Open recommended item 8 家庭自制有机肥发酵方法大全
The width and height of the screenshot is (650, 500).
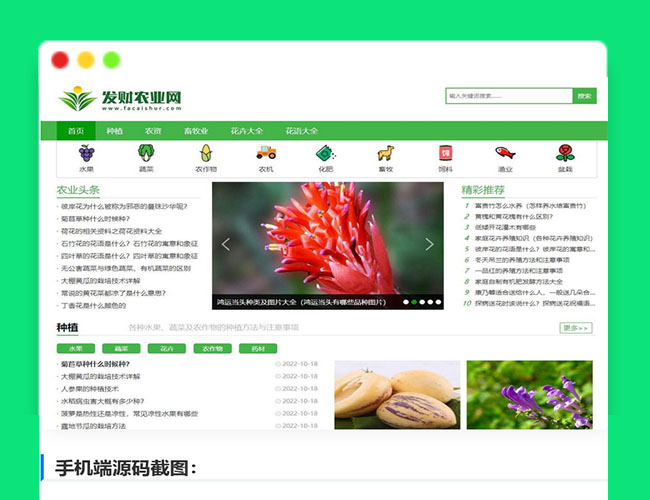click(519, 282)
